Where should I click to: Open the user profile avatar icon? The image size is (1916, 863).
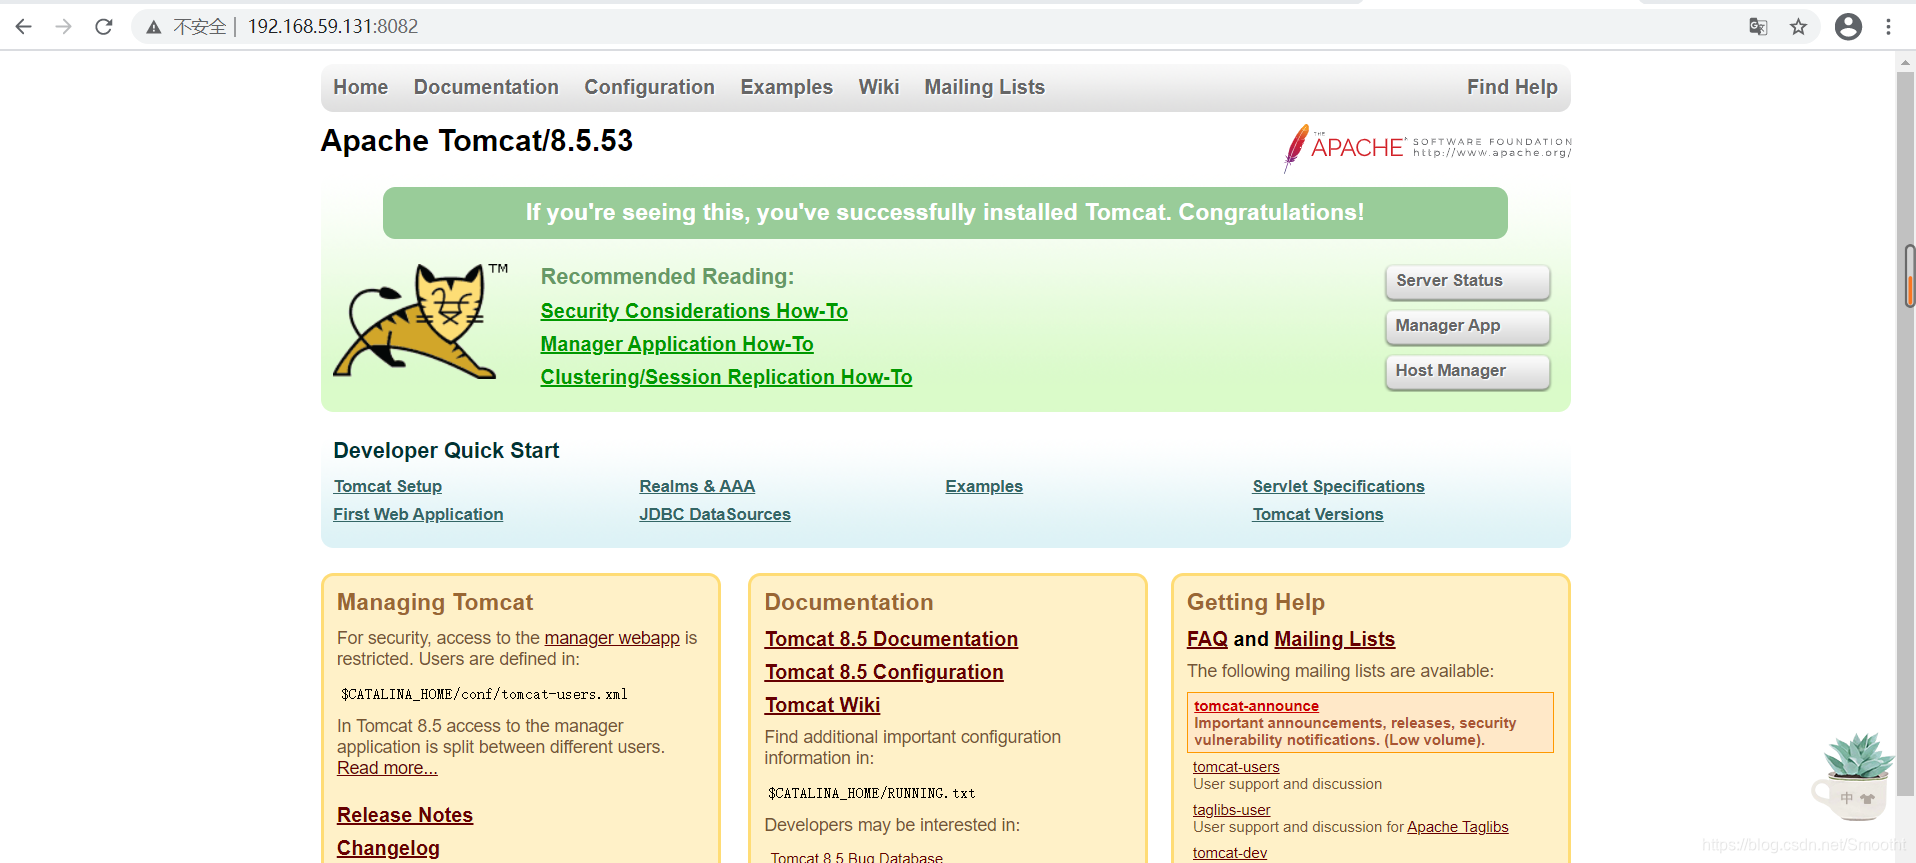[1848, 27]
